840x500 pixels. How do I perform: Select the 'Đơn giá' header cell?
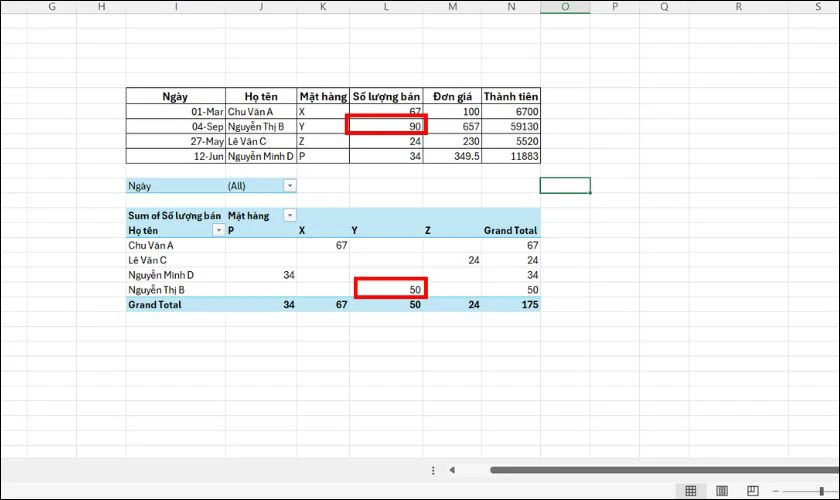[452, 96]
